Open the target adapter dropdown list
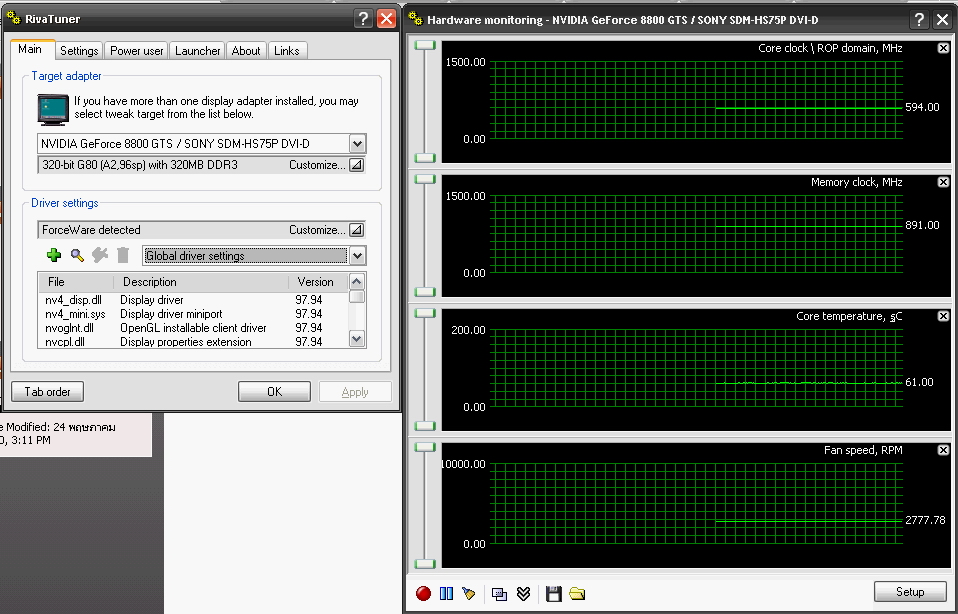The height and width of the screenshot is (614, 958). tap(357, 144)
